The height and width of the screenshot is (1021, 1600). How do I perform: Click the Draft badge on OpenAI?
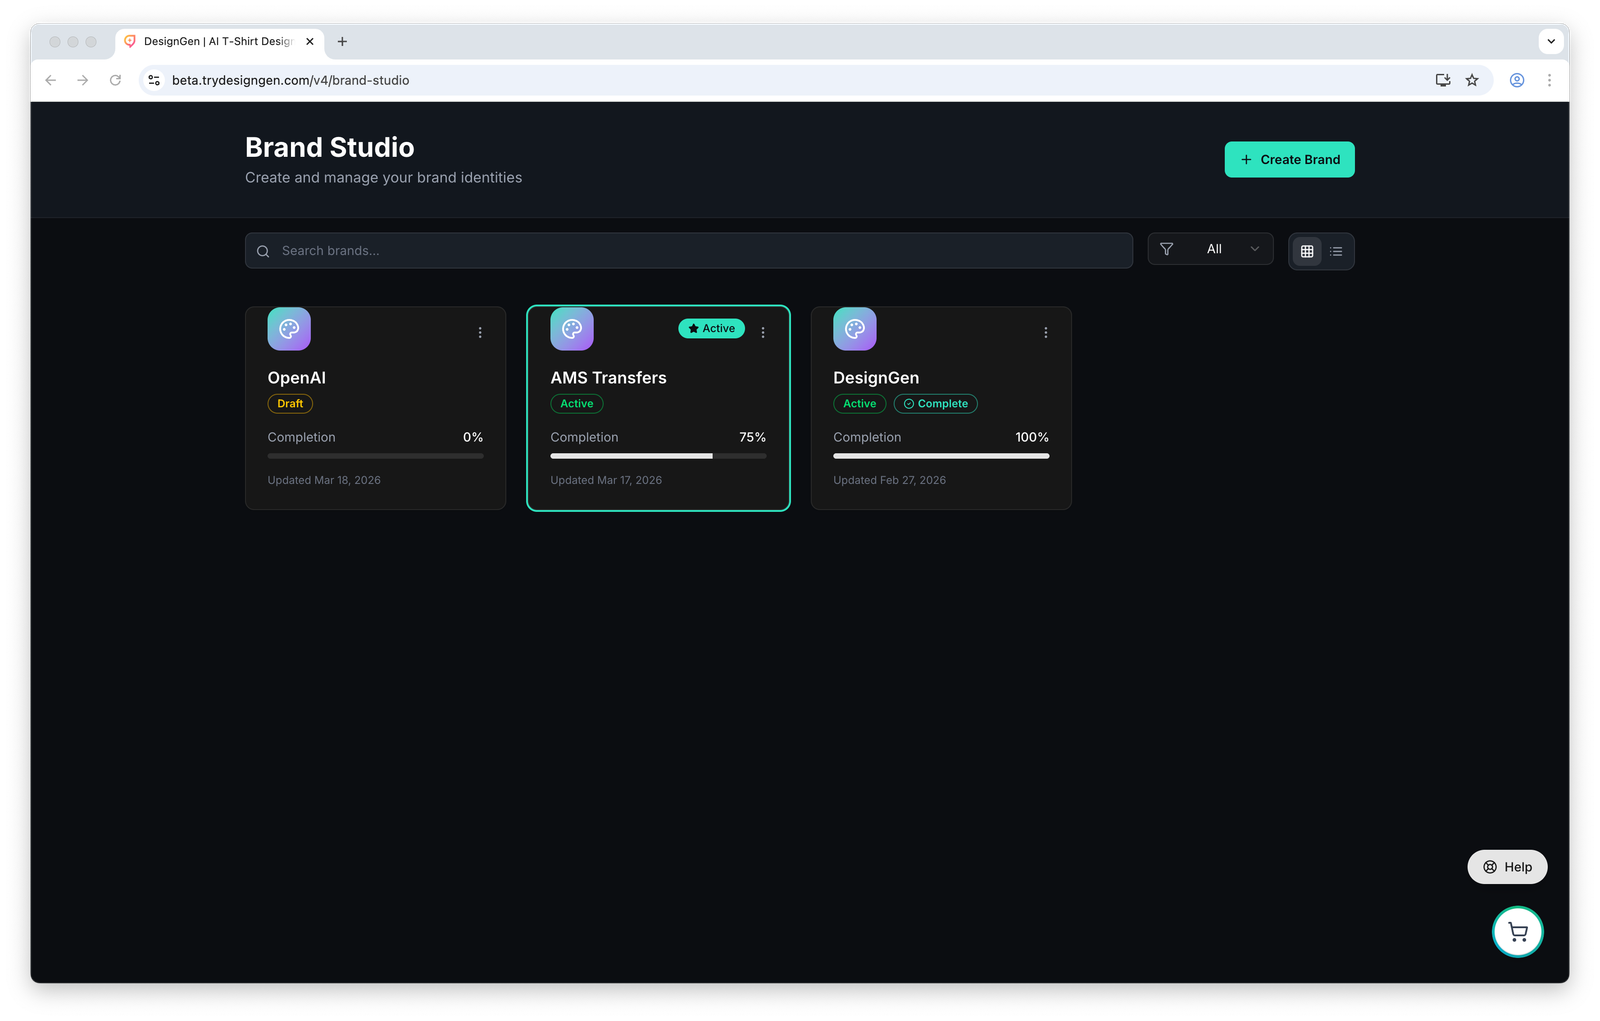coord(290,404)
